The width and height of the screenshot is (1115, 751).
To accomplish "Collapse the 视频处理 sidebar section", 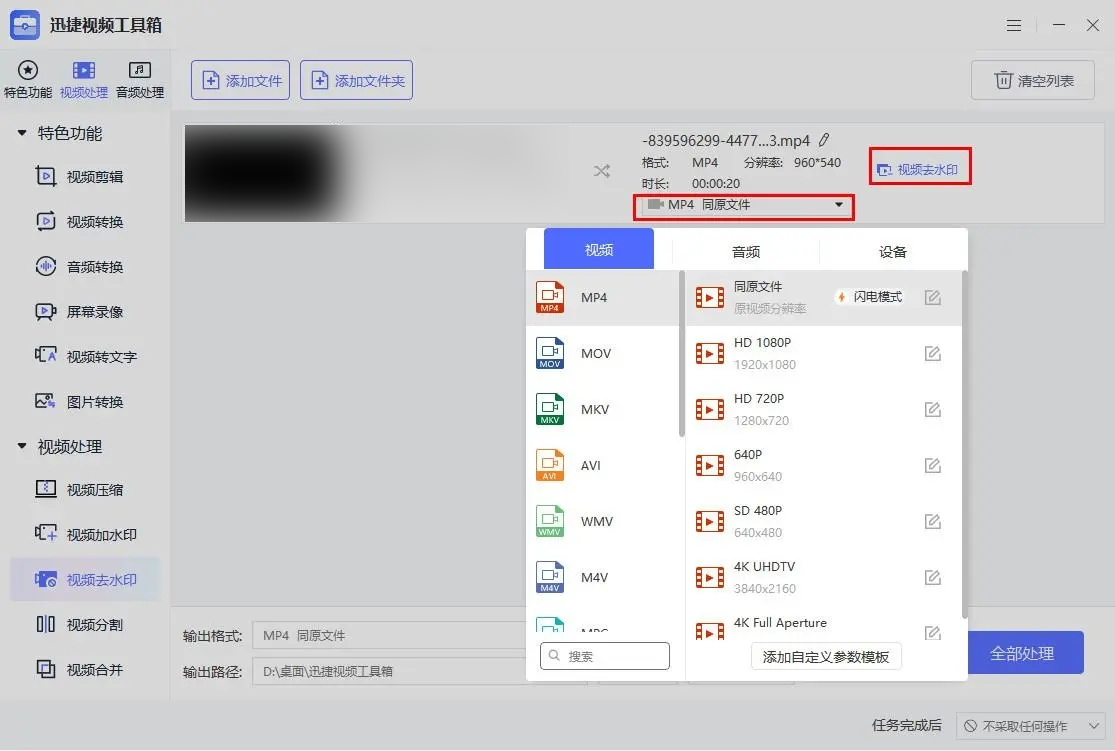I will (x=22, y=447).
